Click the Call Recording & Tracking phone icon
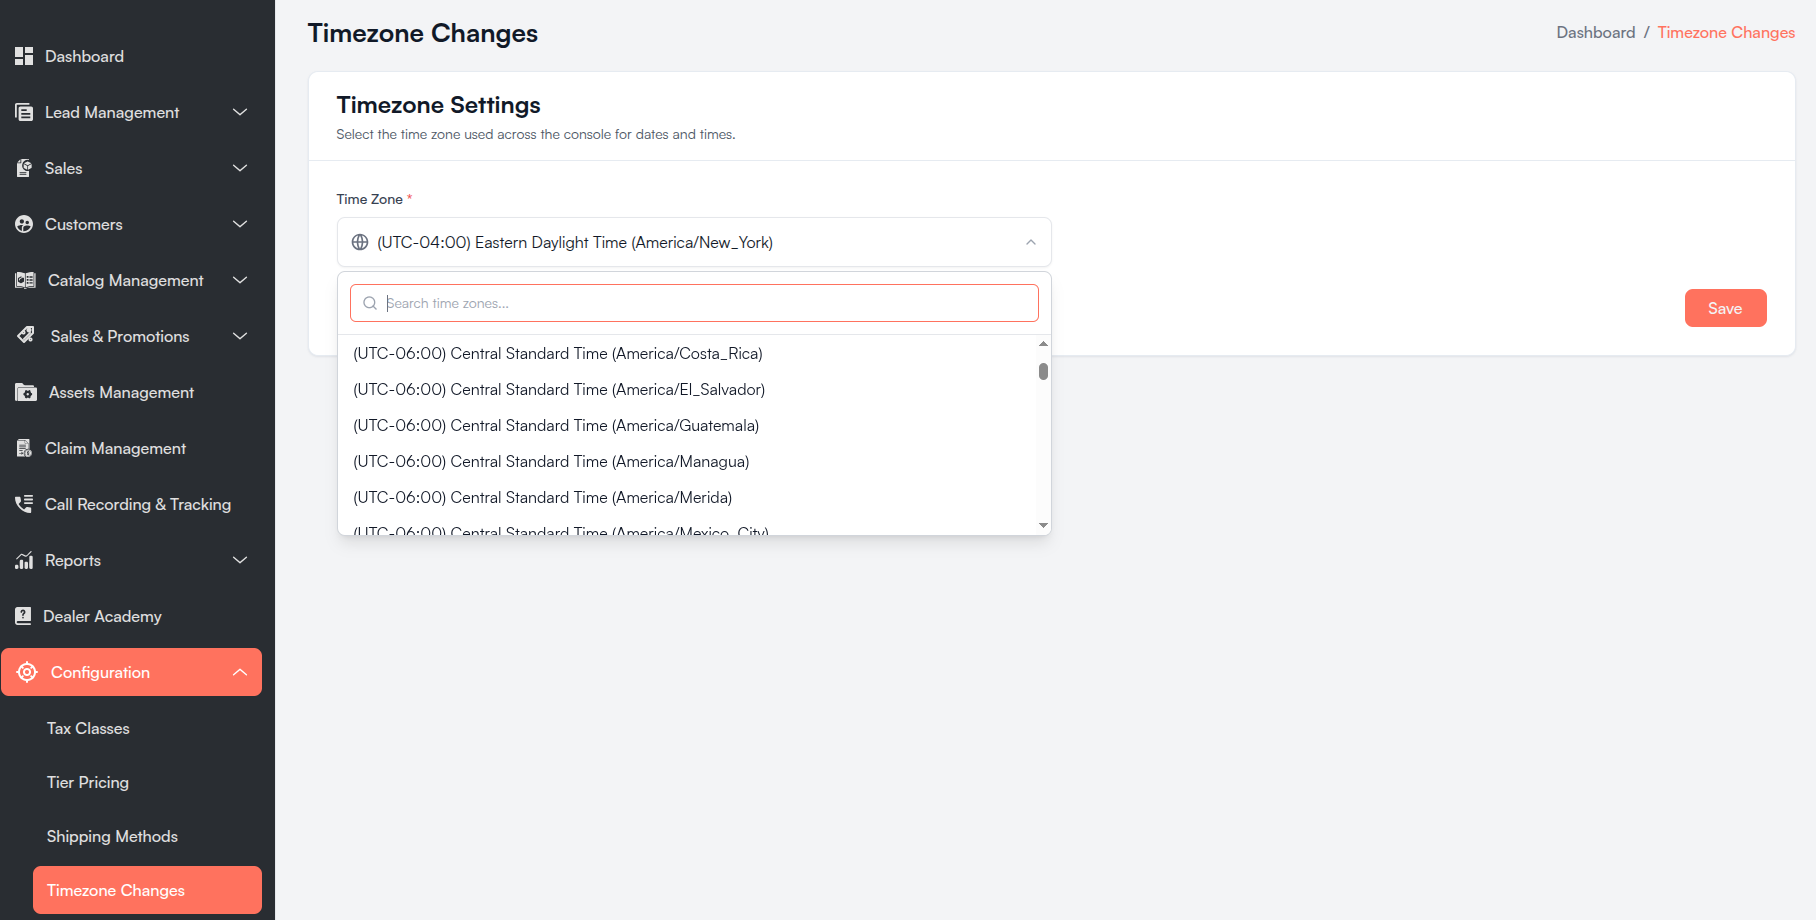This screenshot has width=1816, height=920. [x=24, y=504]
